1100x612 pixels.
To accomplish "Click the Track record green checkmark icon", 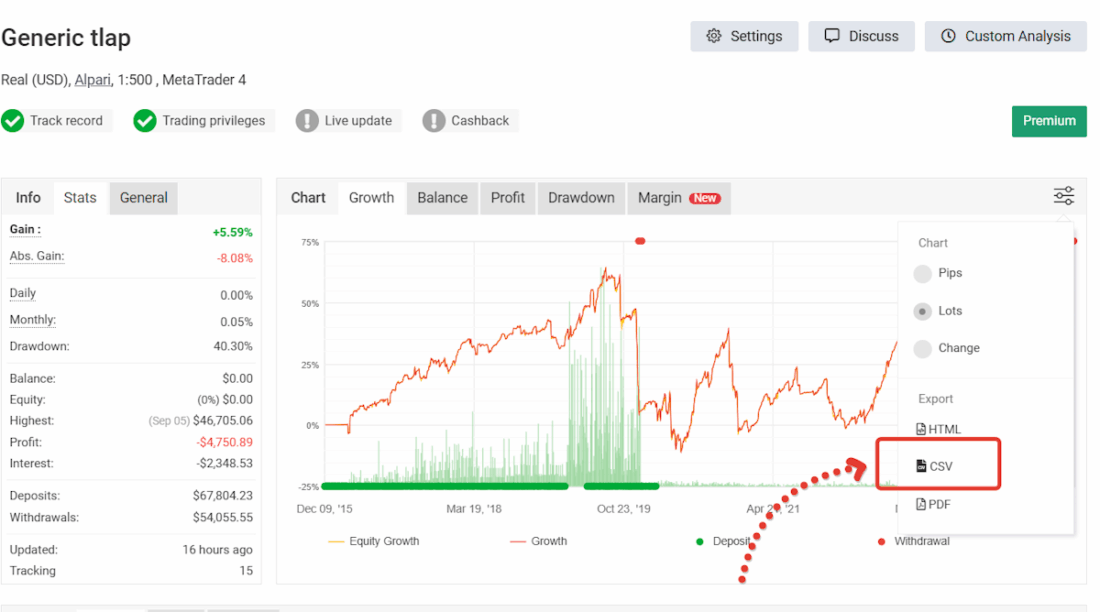I will coord(13,121).
